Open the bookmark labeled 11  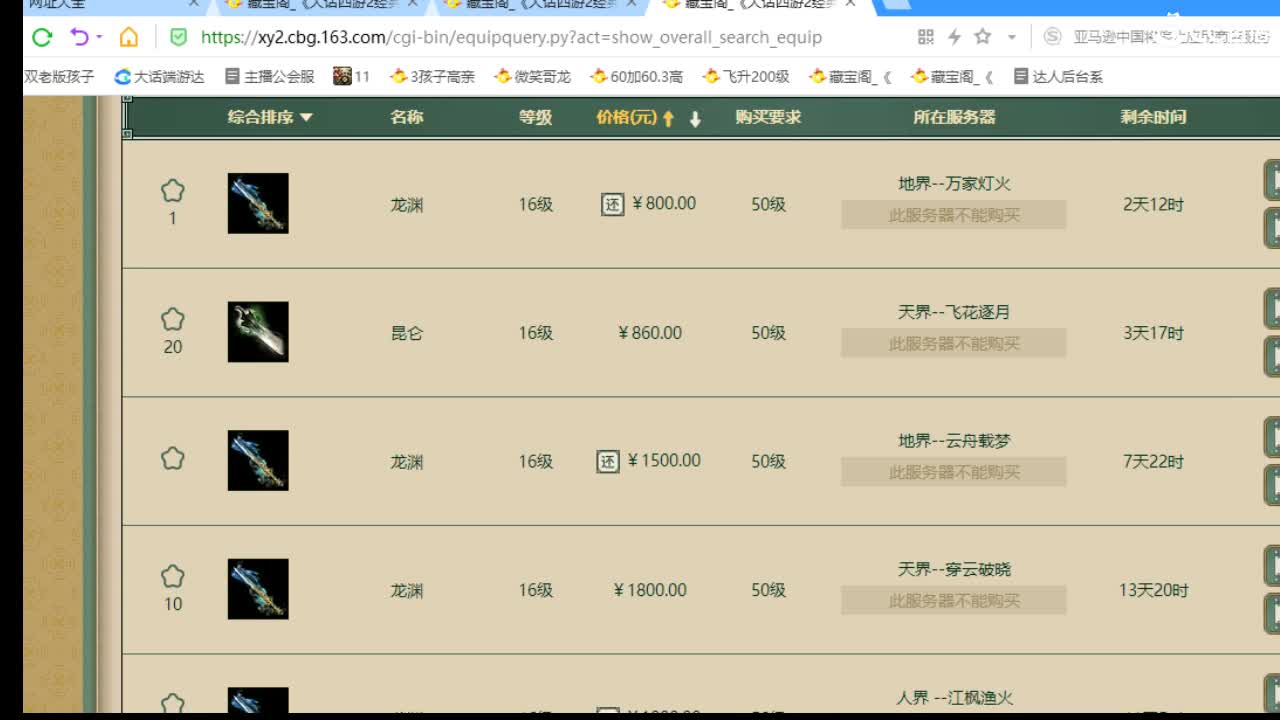352,76
